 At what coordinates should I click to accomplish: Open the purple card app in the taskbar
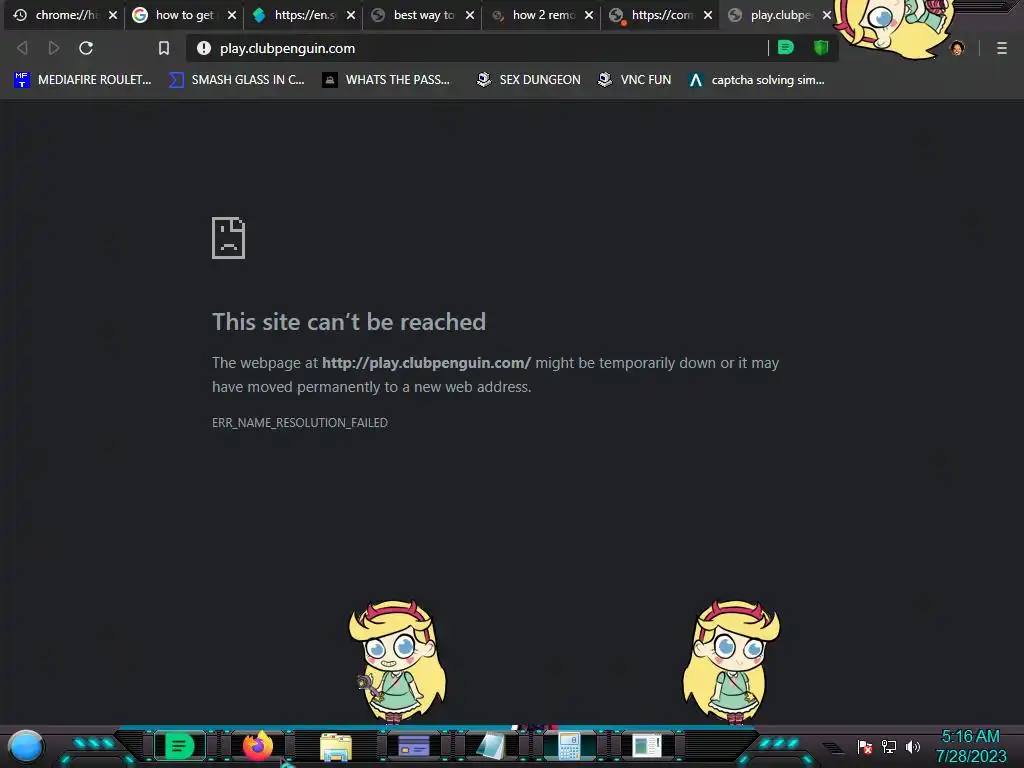413,746
